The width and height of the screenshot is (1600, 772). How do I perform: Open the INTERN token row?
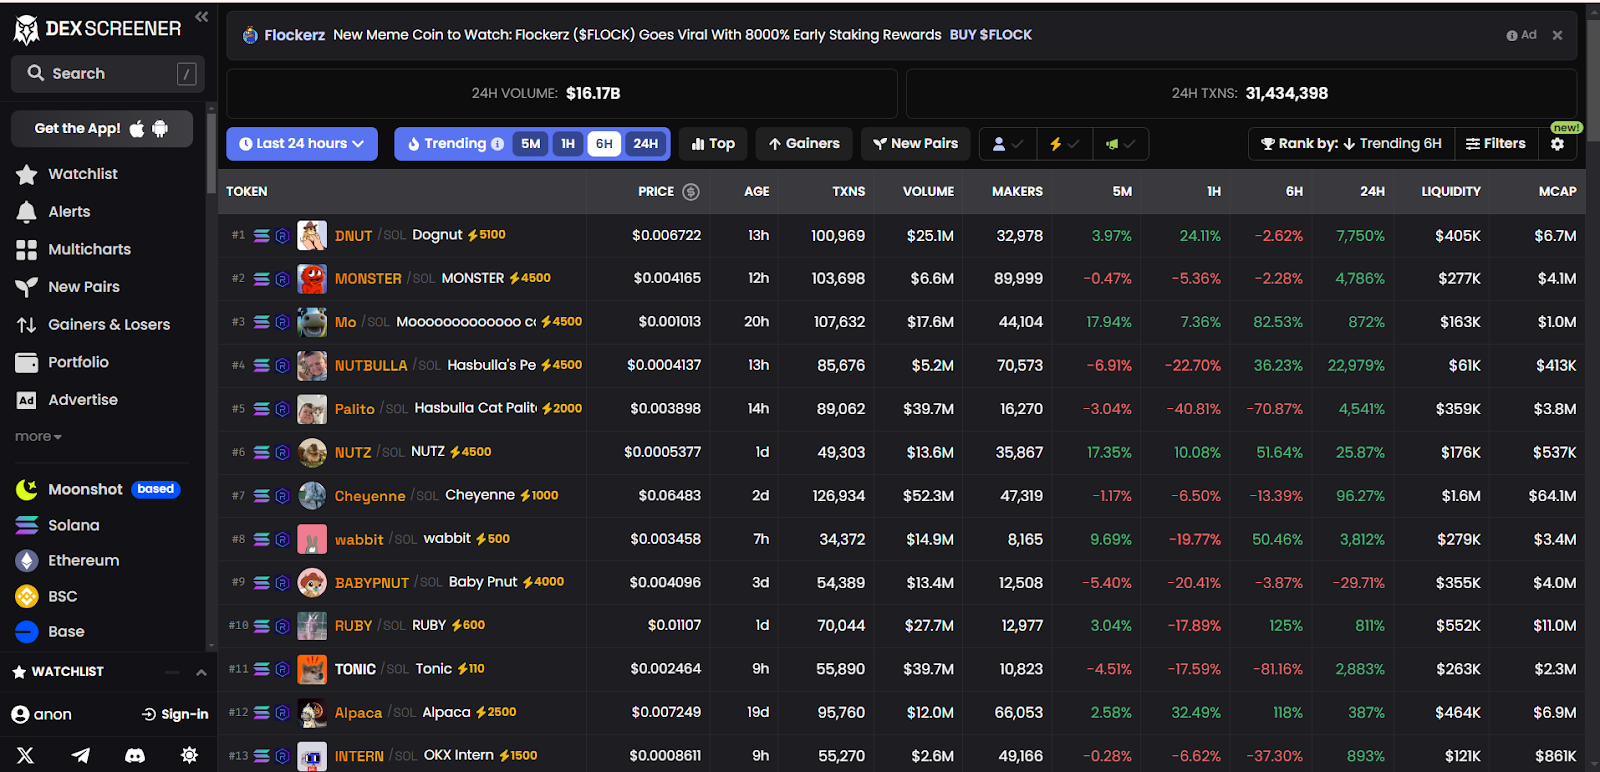[903, 756]
